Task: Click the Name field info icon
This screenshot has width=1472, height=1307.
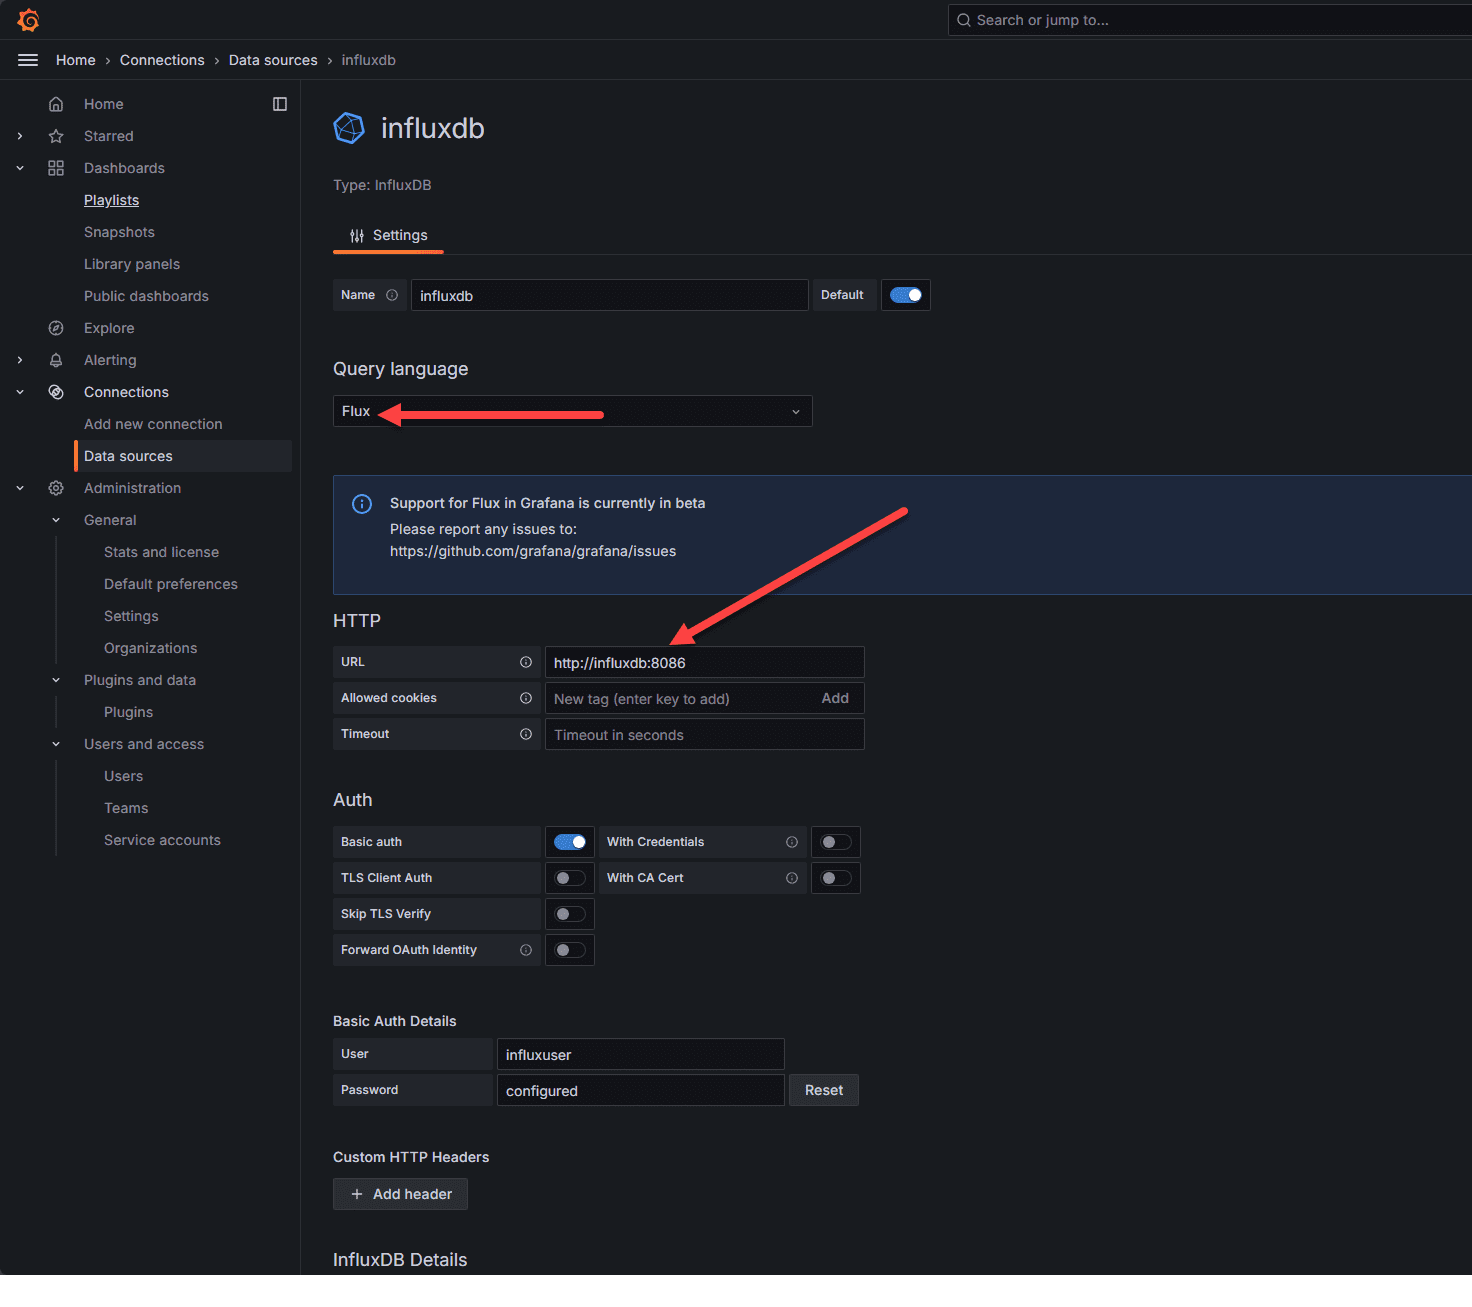Action: click(392, 295)
